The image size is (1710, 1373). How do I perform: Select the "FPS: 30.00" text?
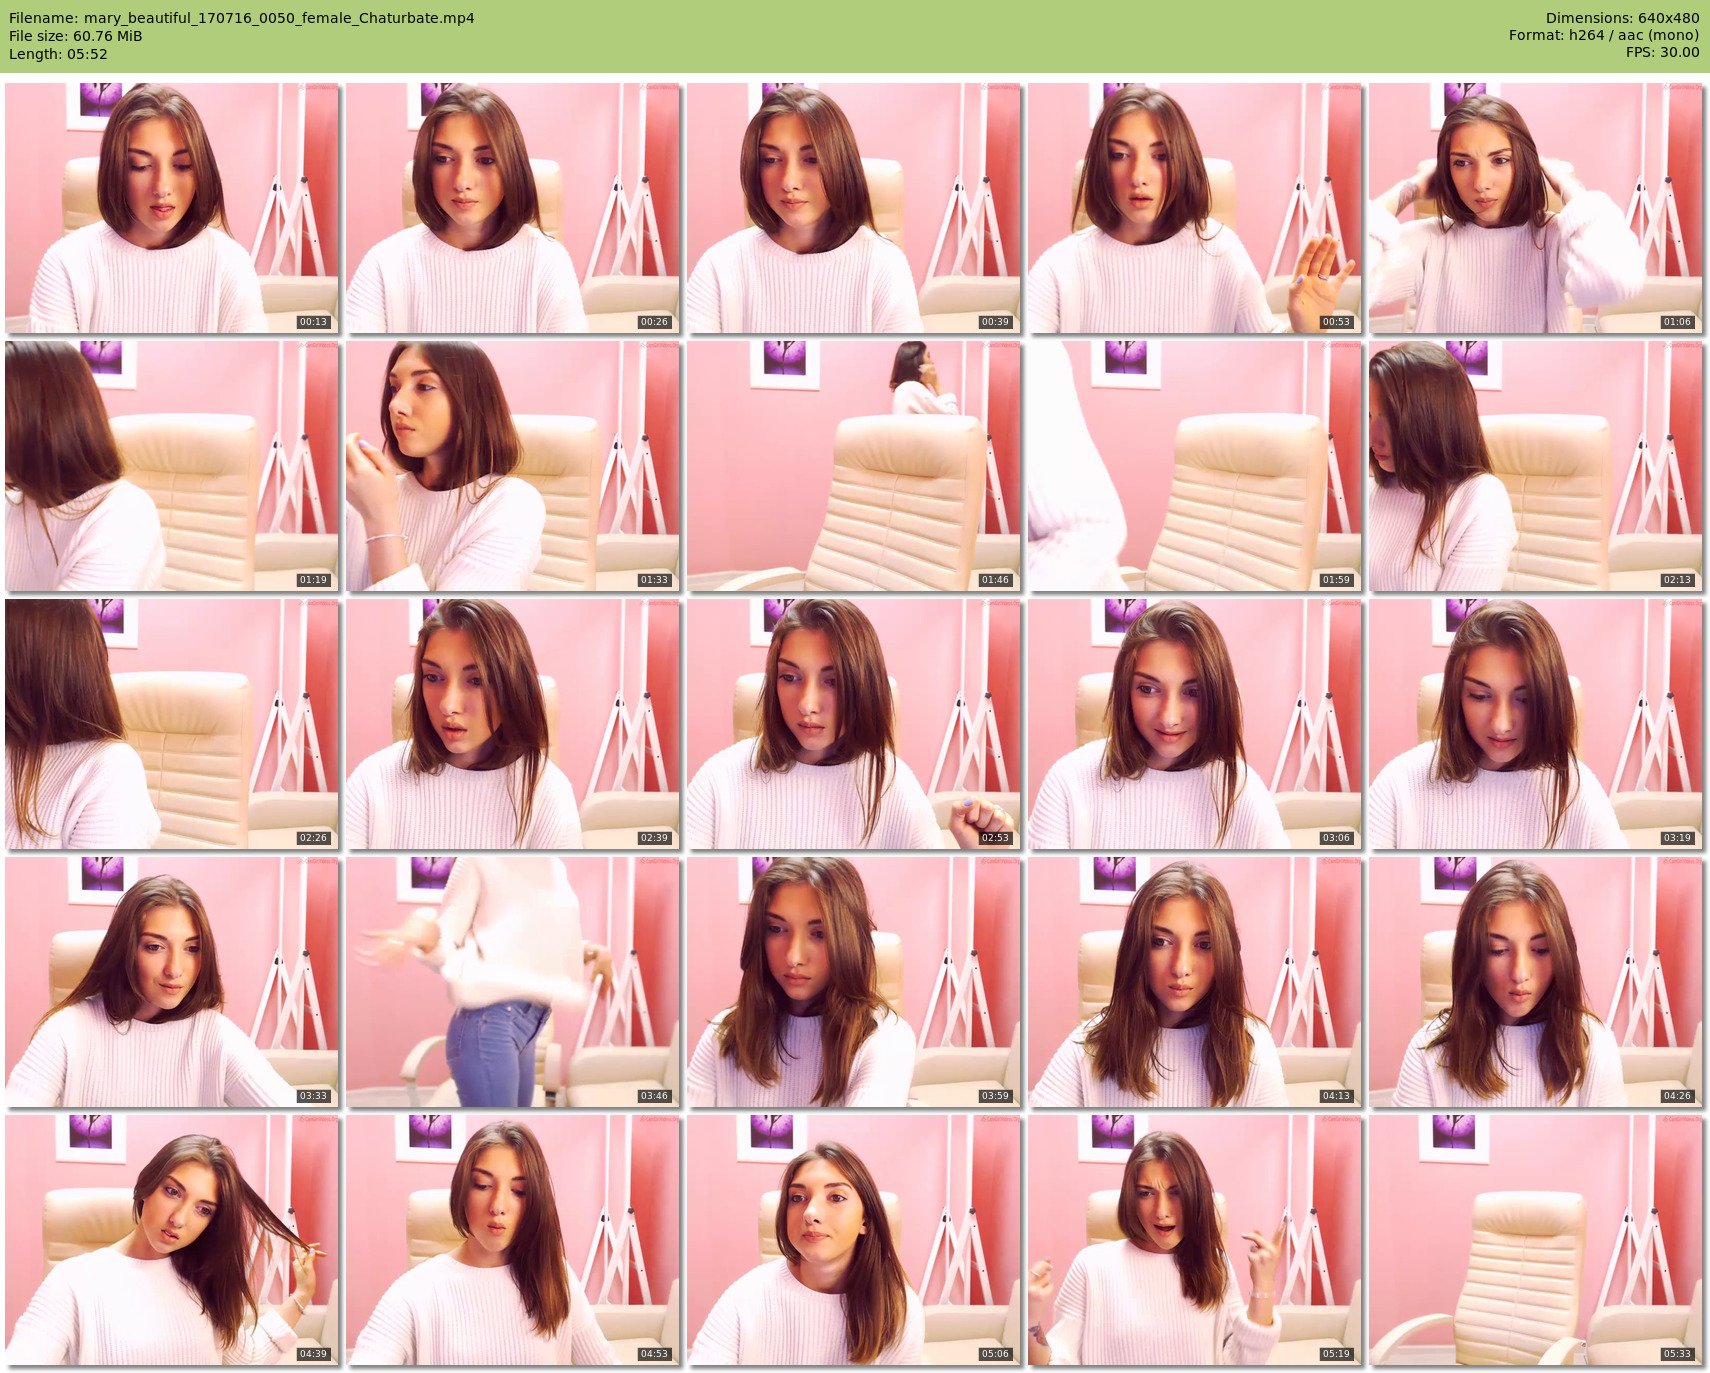click(x=1662, y=52)
